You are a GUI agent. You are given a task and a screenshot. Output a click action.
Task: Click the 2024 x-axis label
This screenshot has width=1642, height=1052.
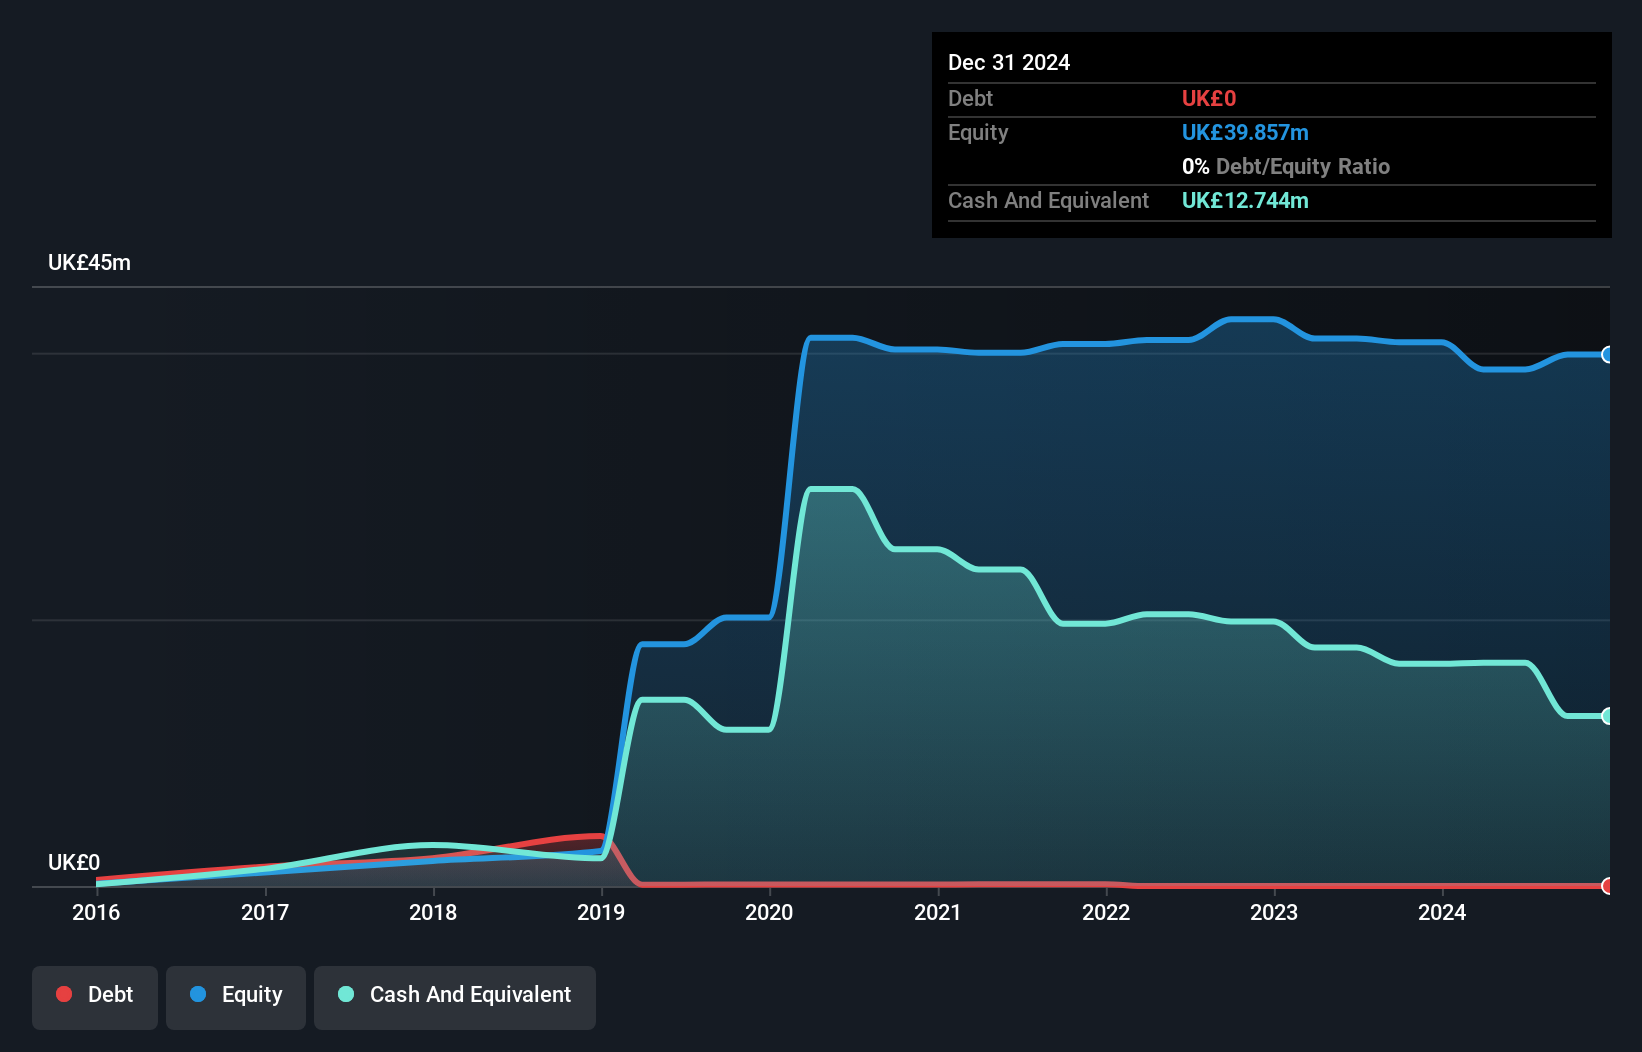tap(1442, 912)
